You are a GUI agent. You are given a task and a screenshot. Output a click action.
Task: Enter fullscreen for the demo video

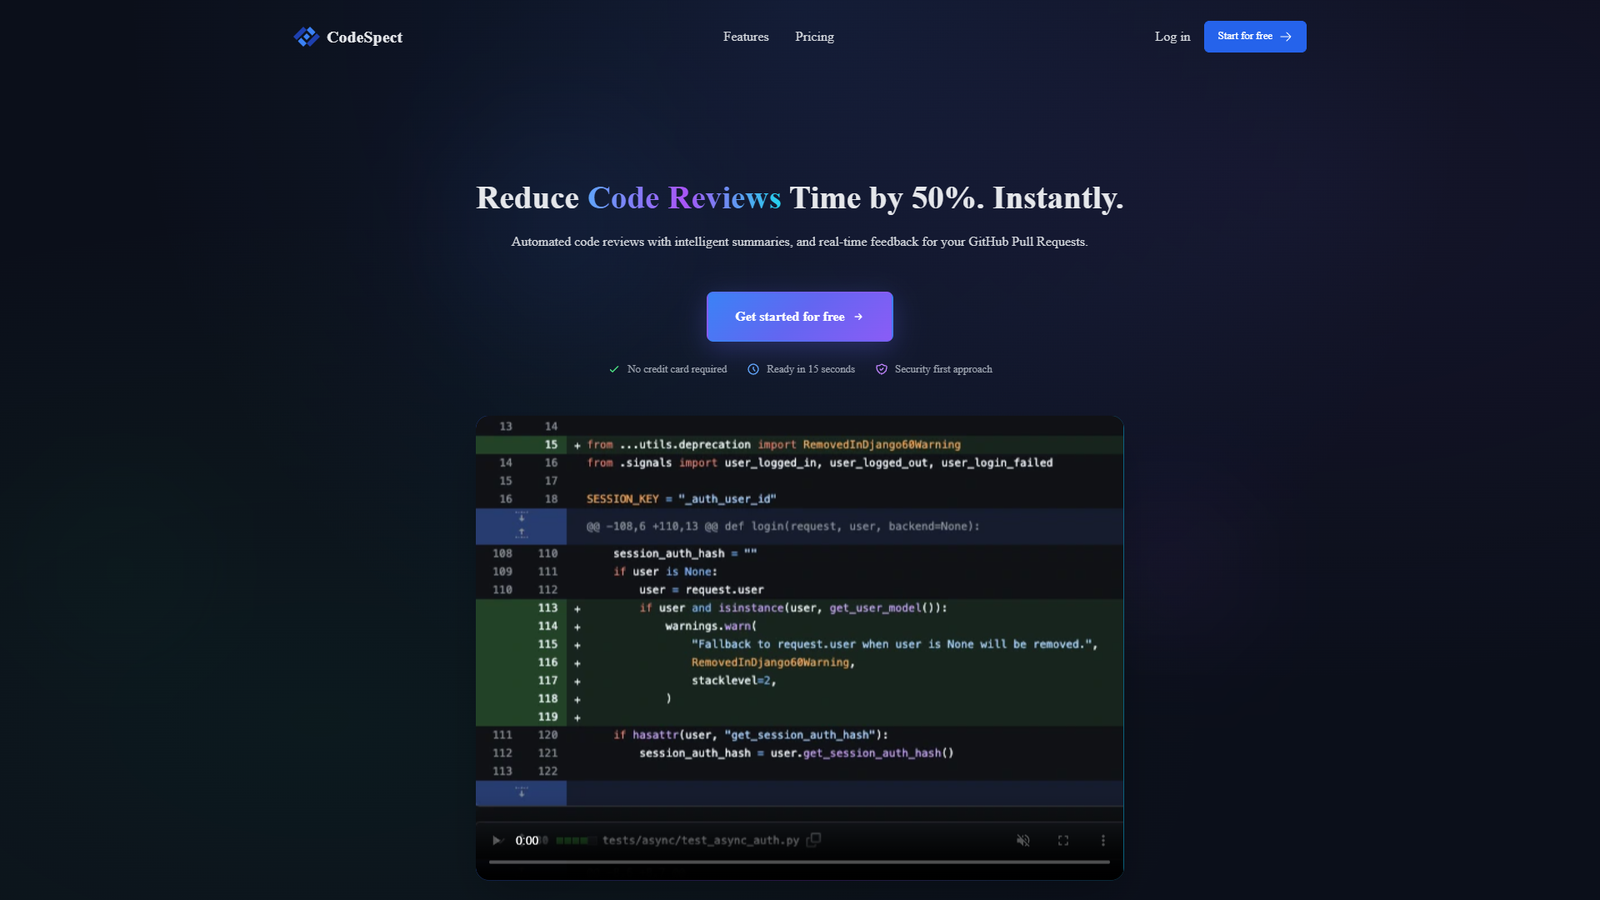1063,840
